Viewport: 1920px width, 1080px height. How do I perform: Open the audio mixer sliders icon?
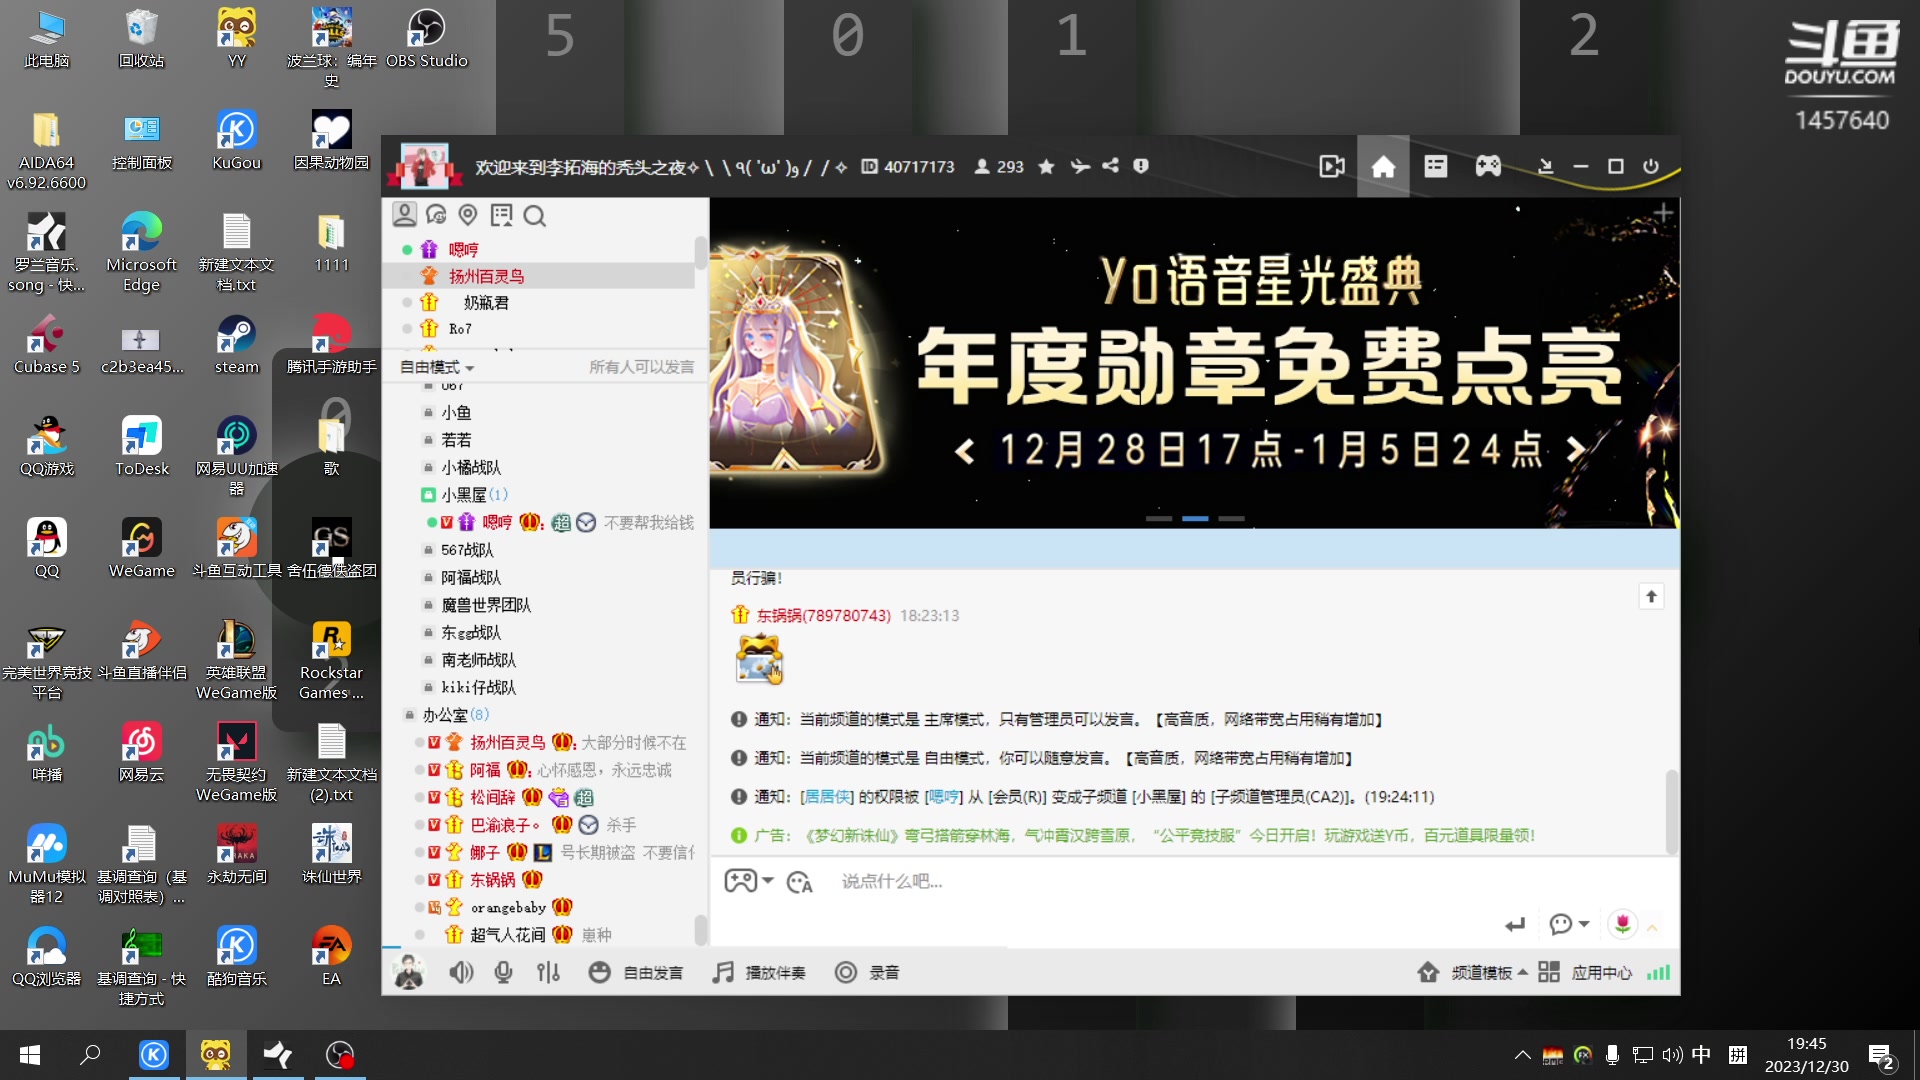point(548,971)
